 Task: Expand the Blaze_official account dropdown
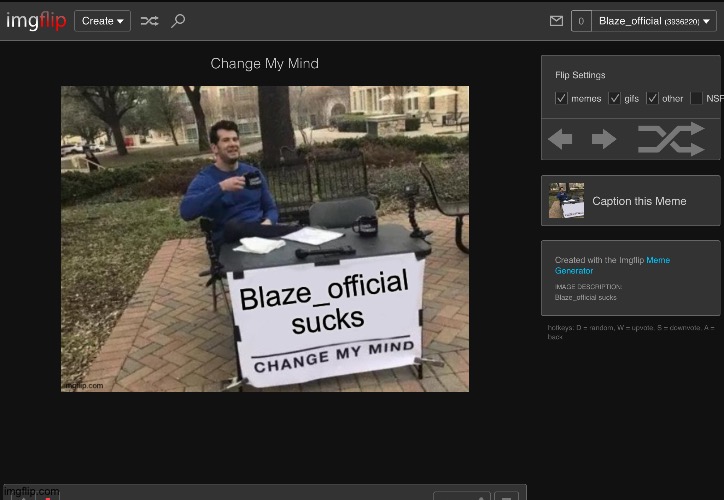pos(656,21)
